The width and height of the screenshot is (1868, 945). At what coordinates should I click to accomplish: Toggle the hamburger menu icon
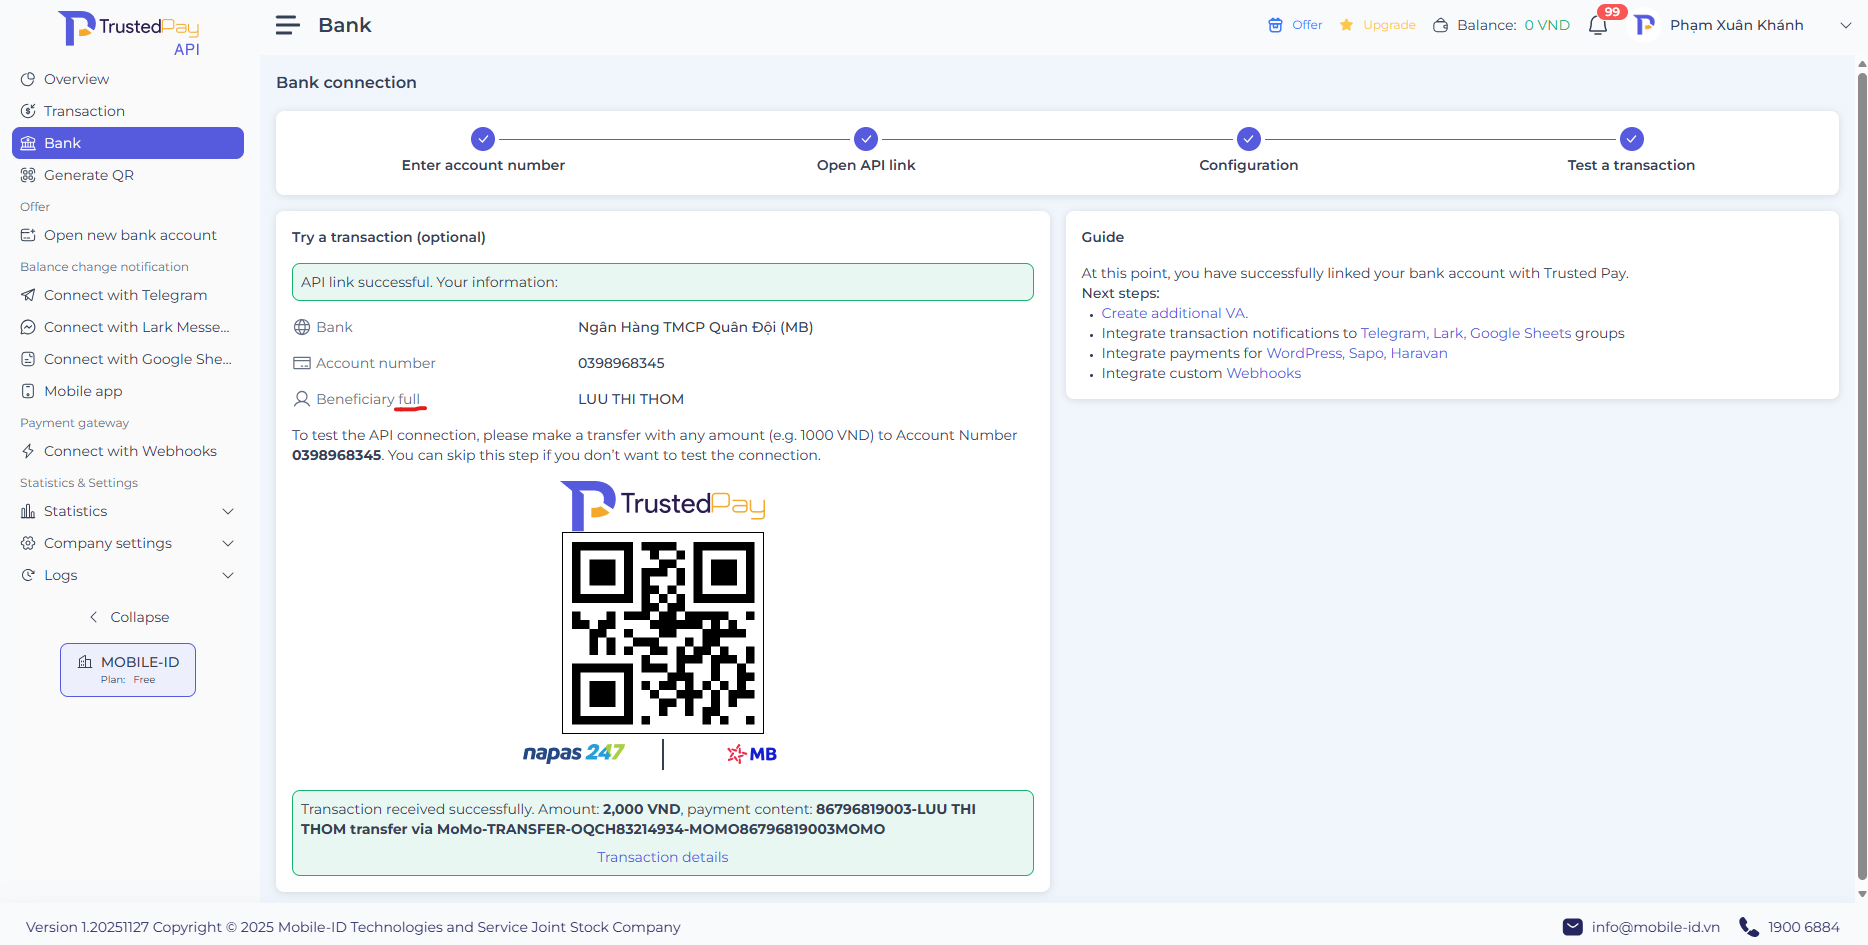pyautogui.click(x=288, y=25)
